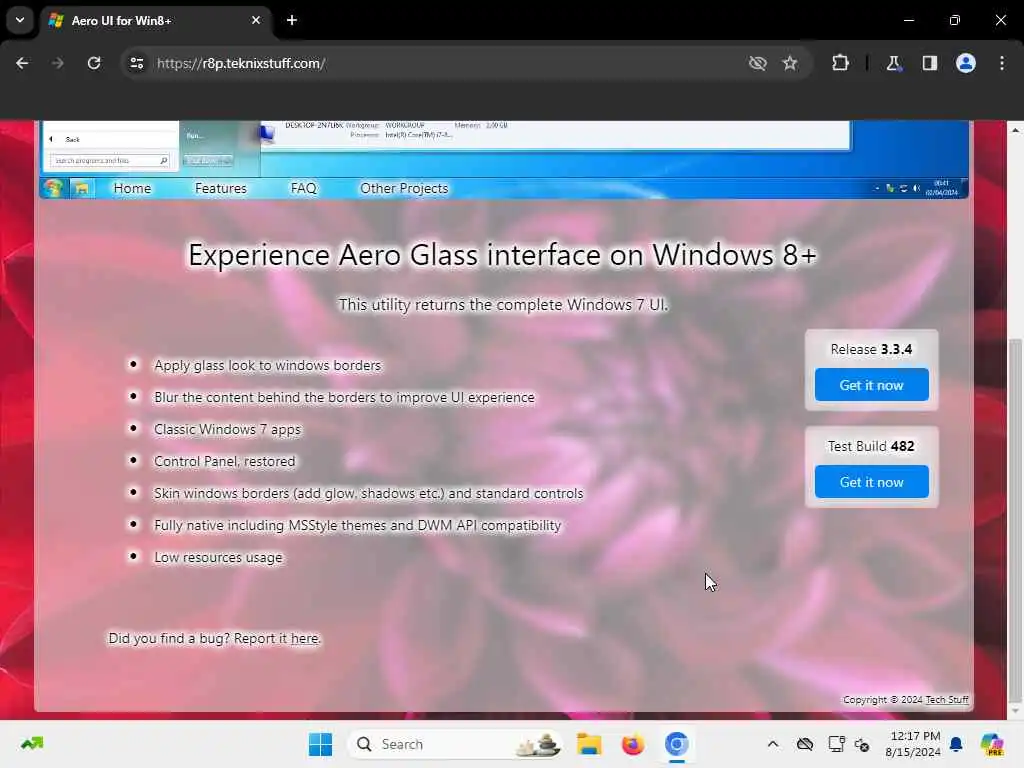The image size is (1024, 768).
Task: Open the taskbar widgets stock icon
Action: (32, 744)
